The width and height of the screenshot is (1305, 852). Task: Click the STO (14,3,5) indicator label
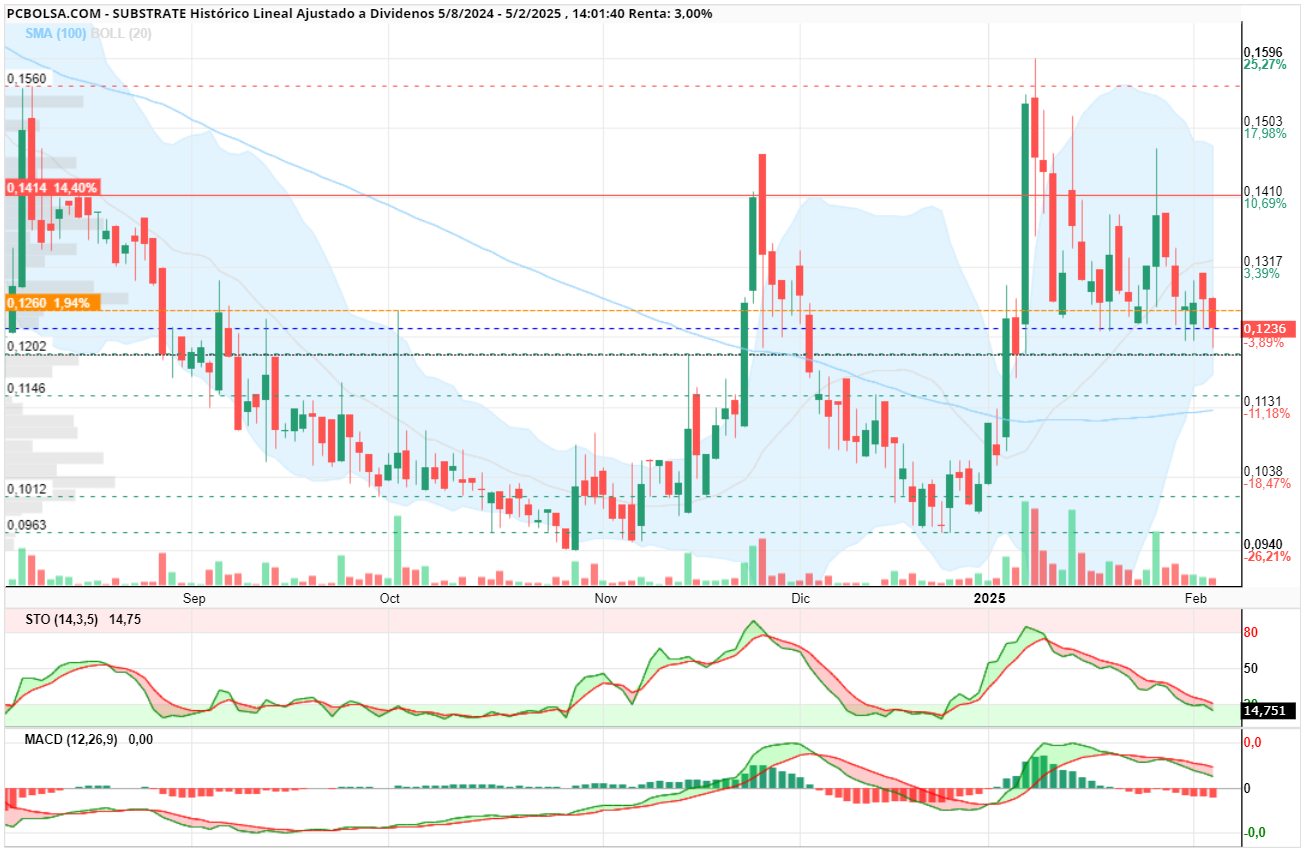[62, 620]
